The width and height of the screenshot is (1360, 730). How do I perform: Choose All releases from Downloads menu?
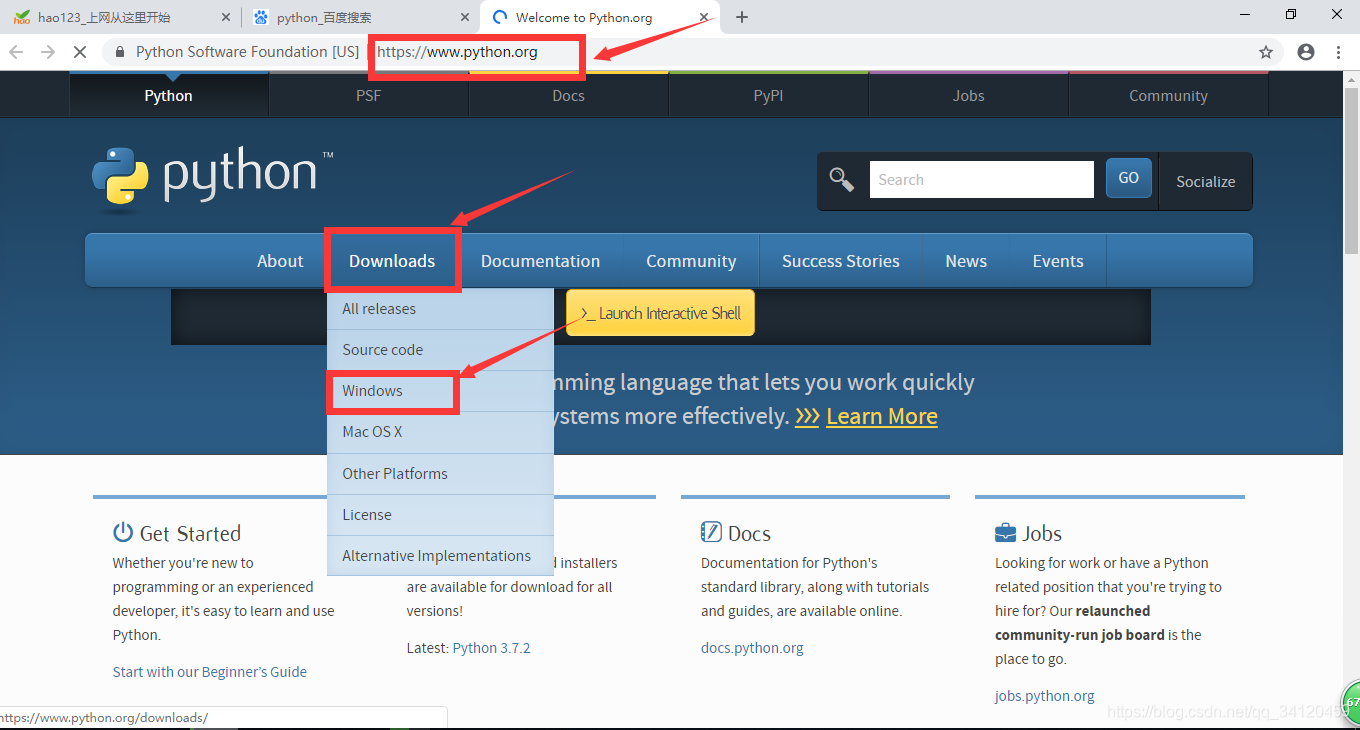coord(440,309)
